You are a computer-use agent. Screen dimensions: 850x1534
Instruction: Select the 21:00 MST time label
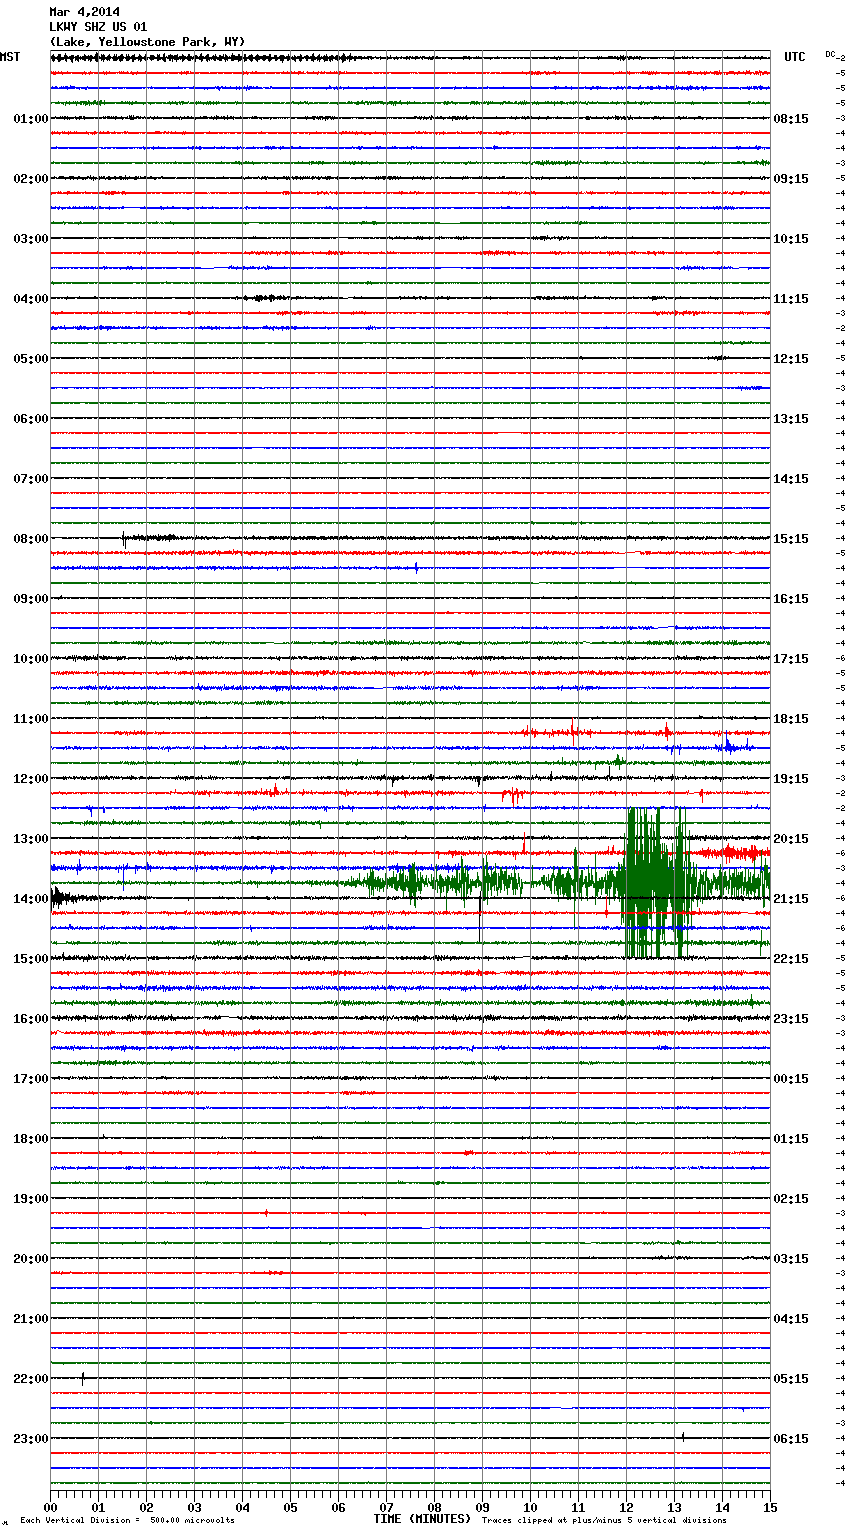pyautogui.click(x=30, y=1319)
